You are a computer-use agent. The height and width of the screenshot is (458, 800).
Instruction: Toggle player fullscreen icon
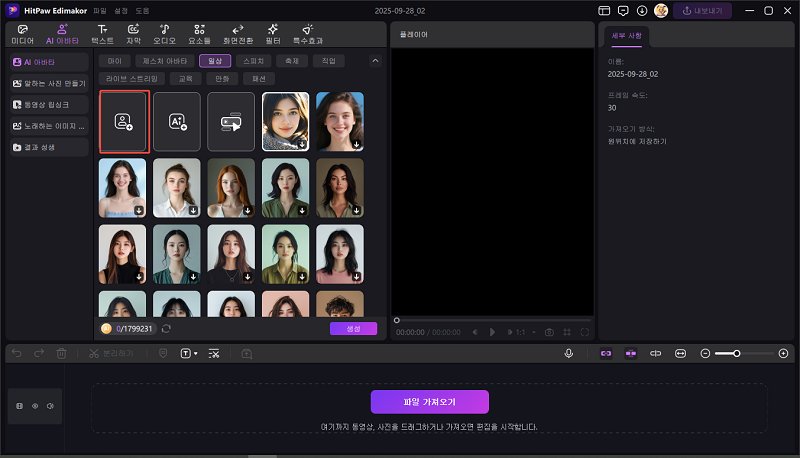[x=585, y=332]
